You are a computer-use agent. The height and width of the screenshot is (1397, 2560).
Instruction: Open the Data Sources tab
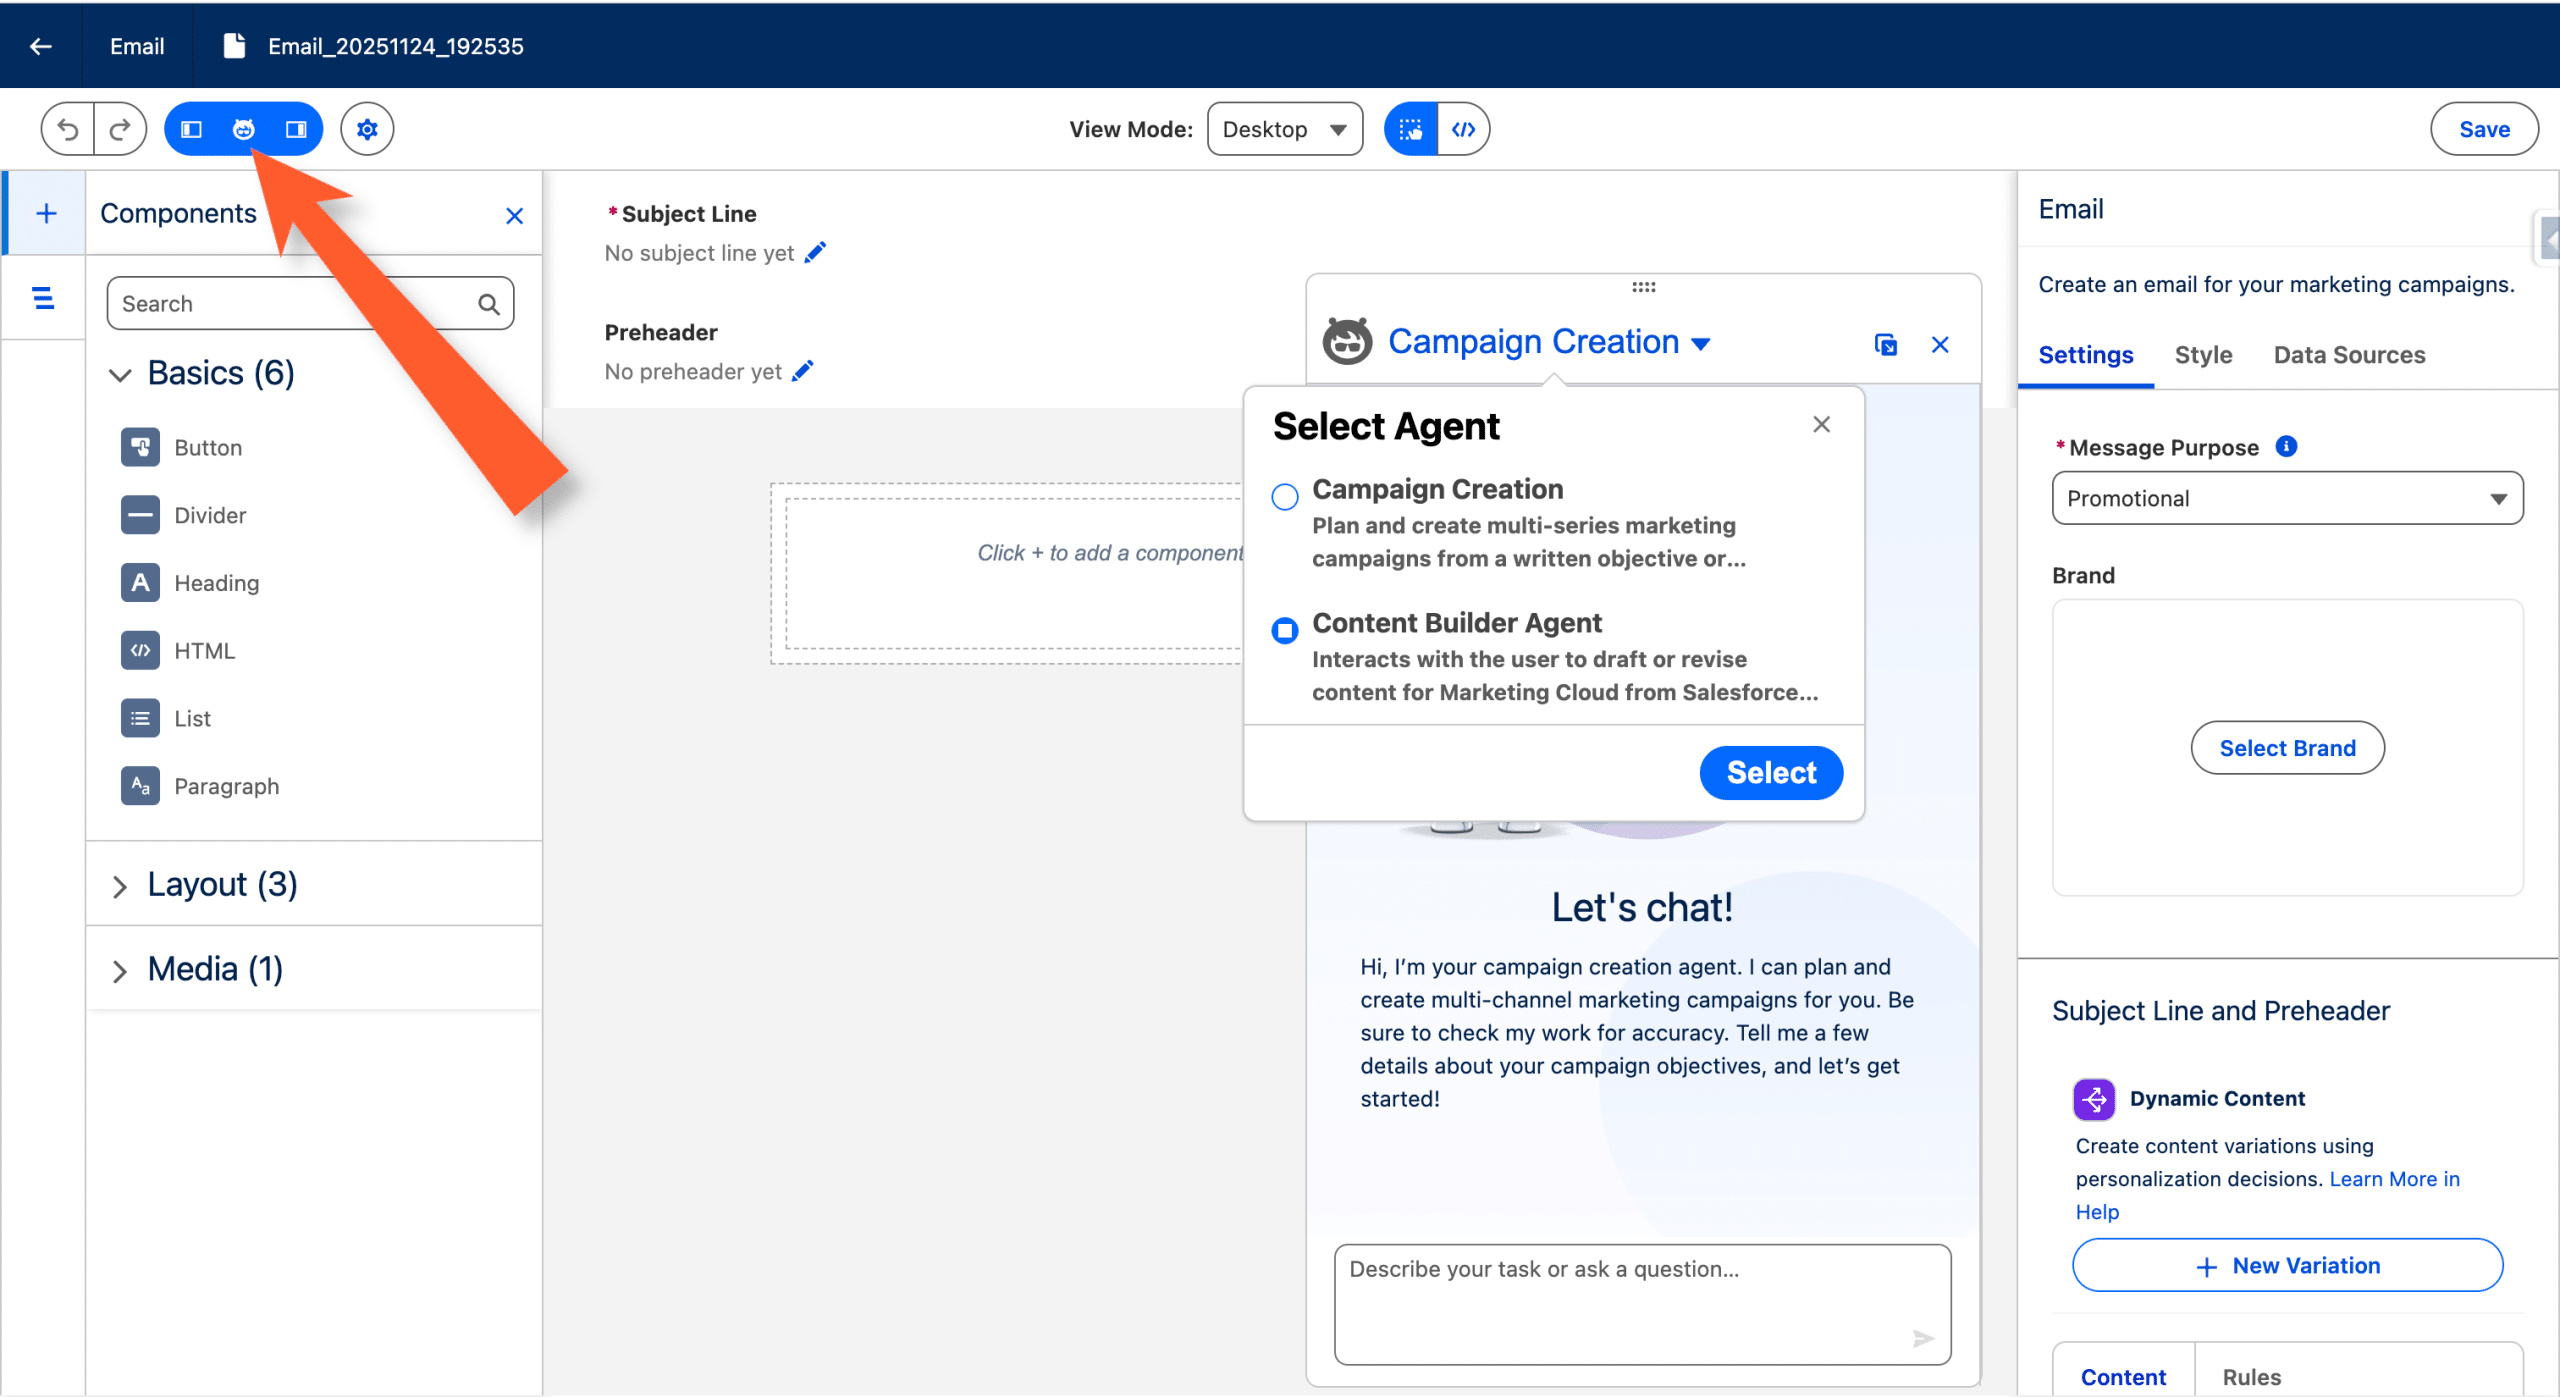point(2349,355)
